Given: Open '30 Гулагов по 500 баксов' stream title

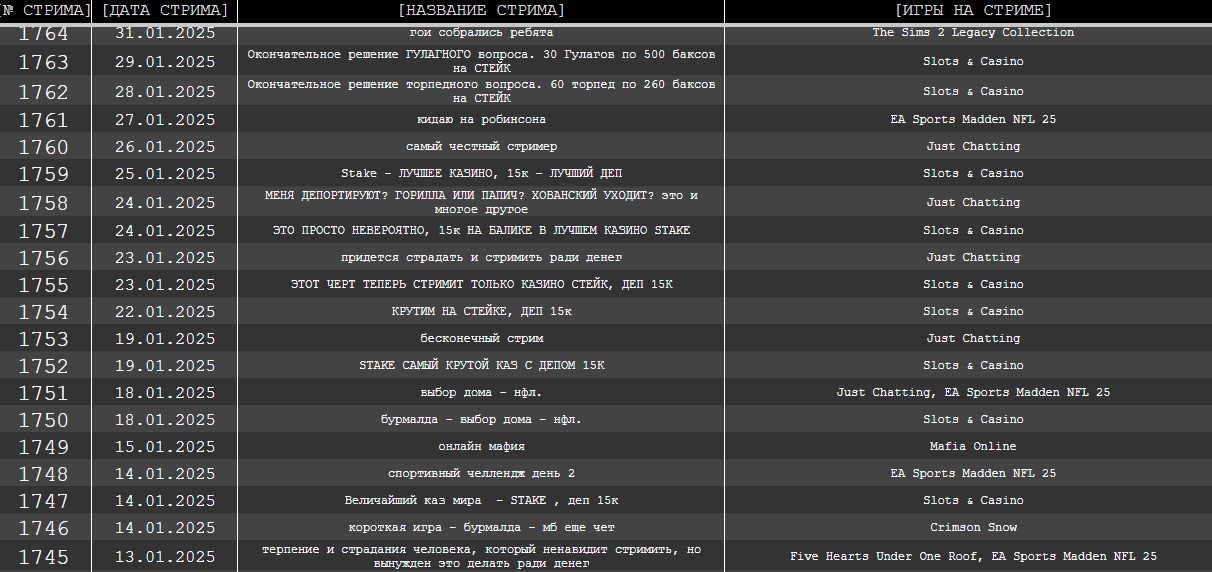Looking at the screenshot, I should 481,62.
